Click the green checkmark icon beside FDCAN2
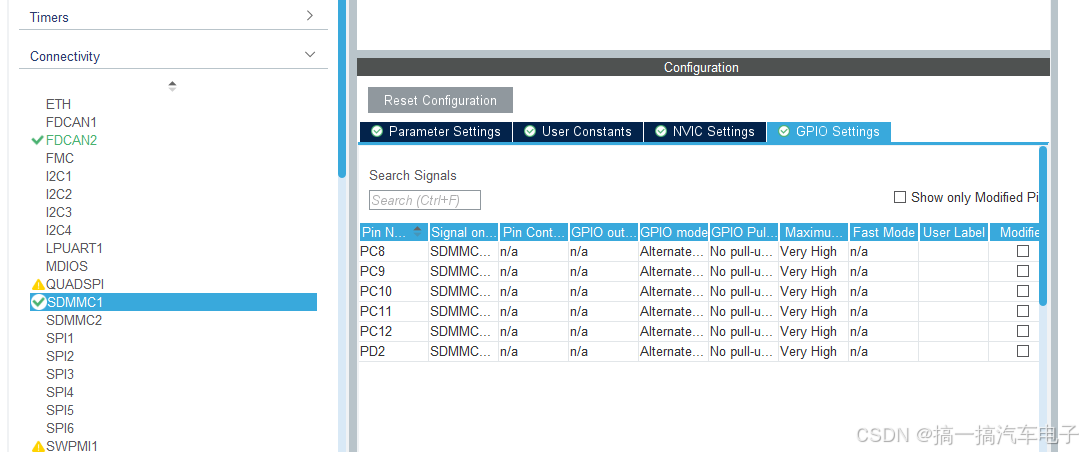The width and height of the screenshot is (1083, 452). (37, 140)
